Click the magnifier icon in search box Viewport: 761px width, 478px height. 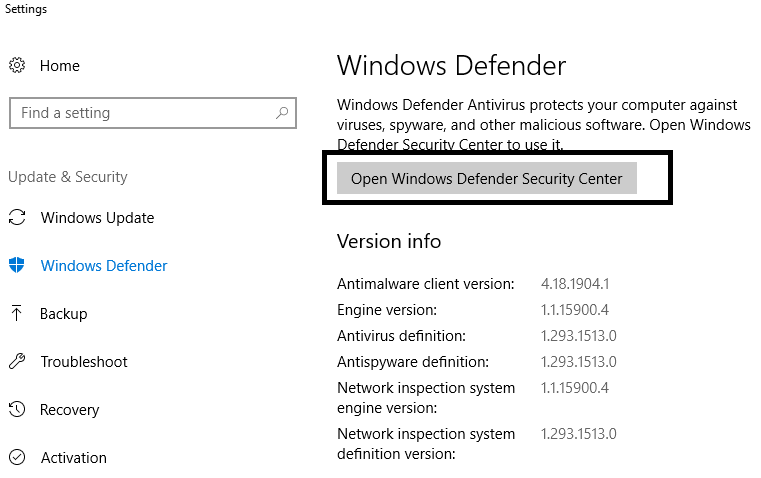tap(282, 113)
